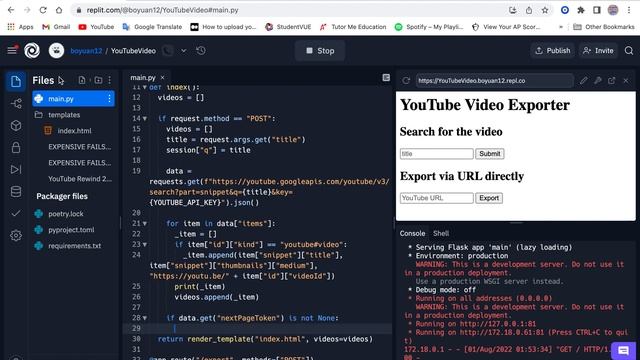
Task: Open the Debugger play sidebar icon
Action: 16,169
